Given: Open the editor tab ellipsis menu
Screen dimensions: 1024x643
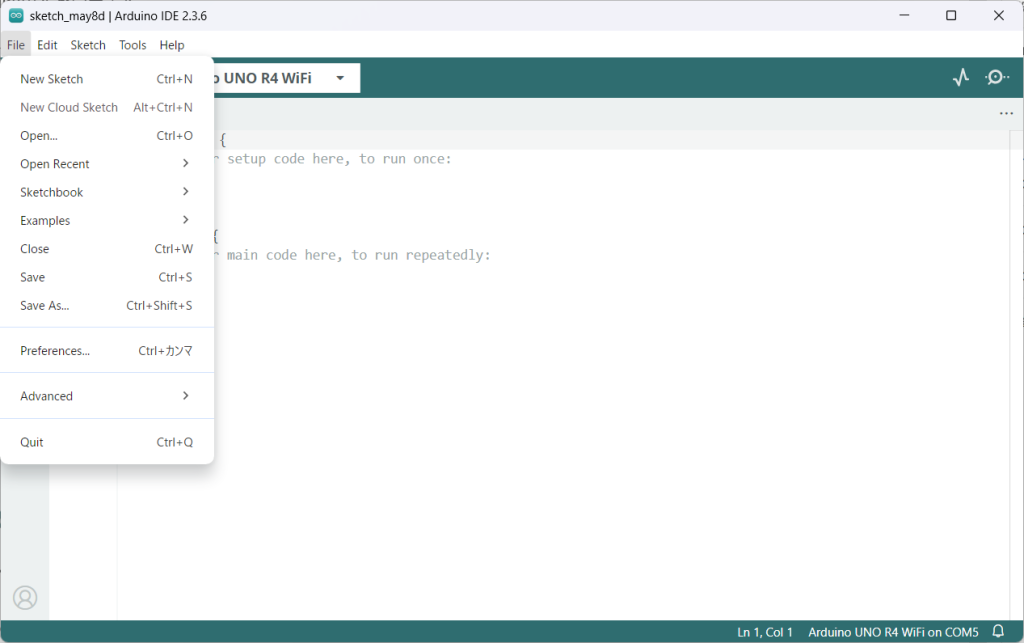Looking at the screenshot, I should point(1006,114).
